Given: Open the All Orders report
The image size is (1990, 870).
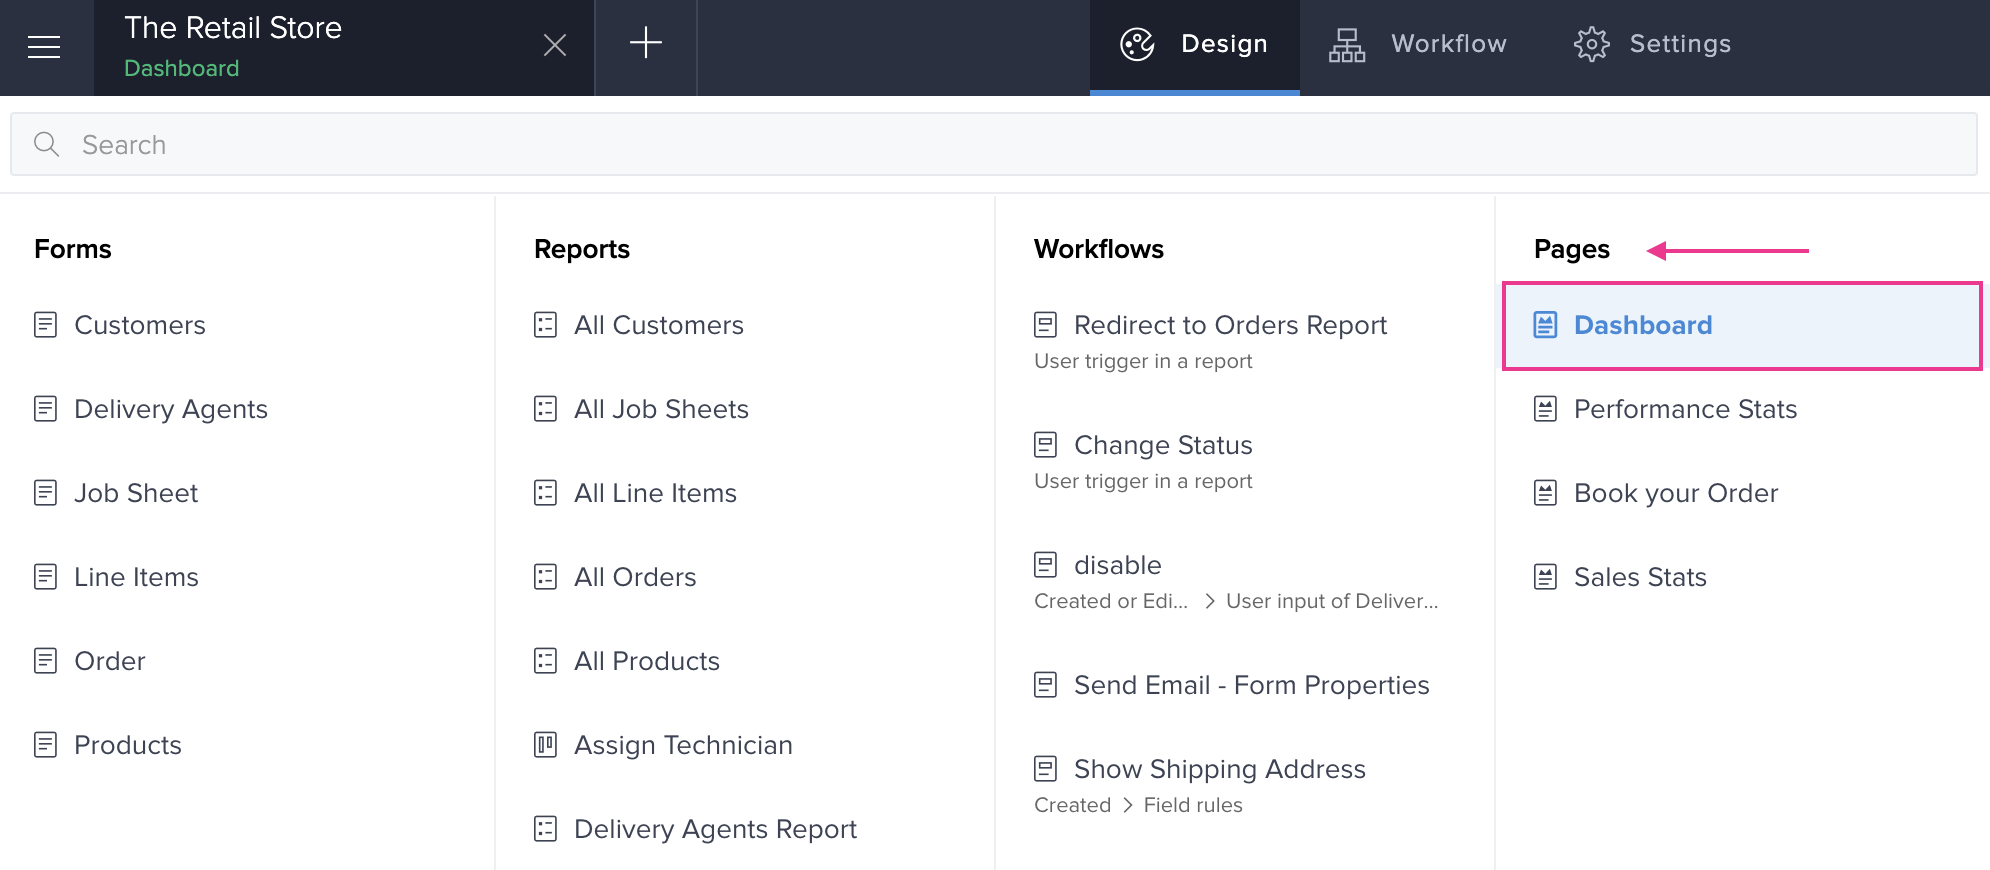Looking at the screenshot, I should point(634,577).
